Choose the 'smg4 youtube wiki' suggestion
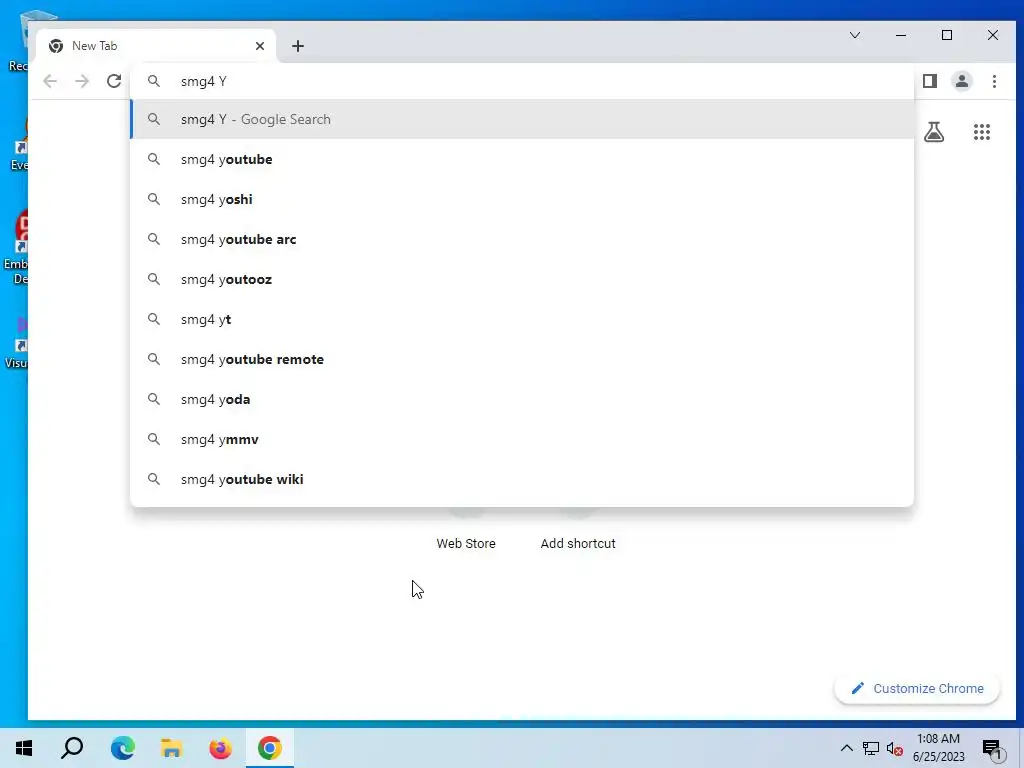The image size is (1024, 768). (522, 479)
